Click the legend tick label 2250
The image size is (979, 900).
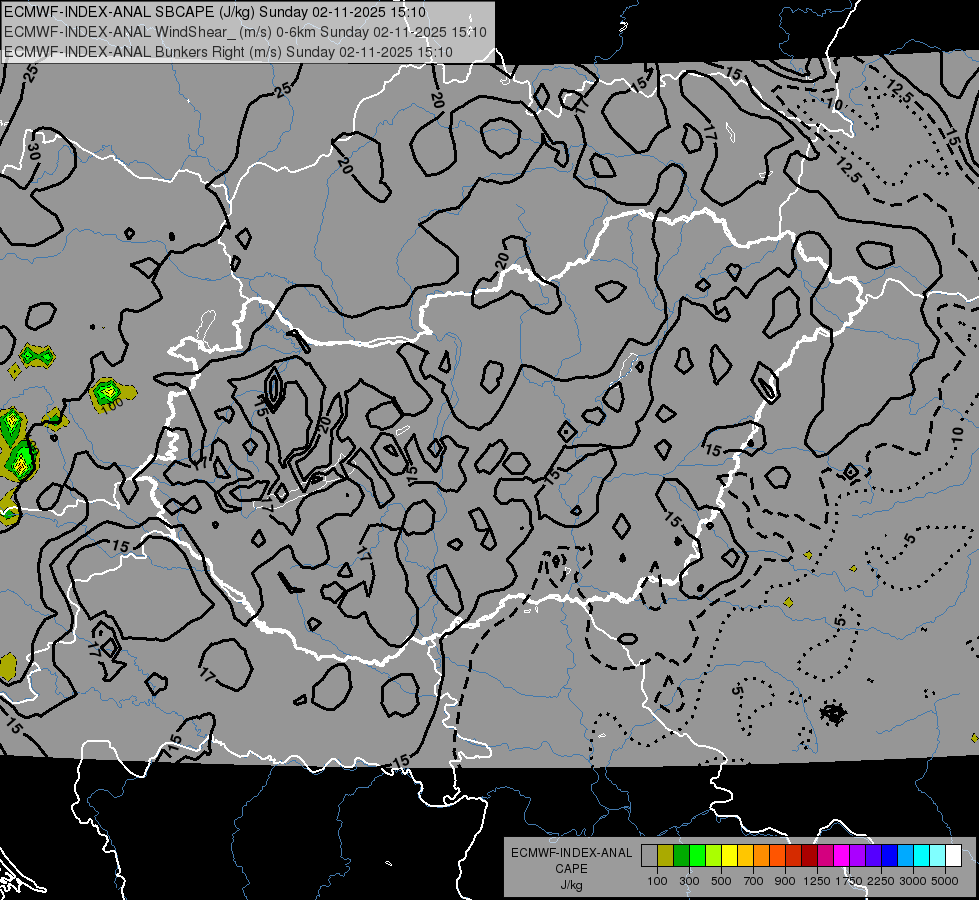882,881
